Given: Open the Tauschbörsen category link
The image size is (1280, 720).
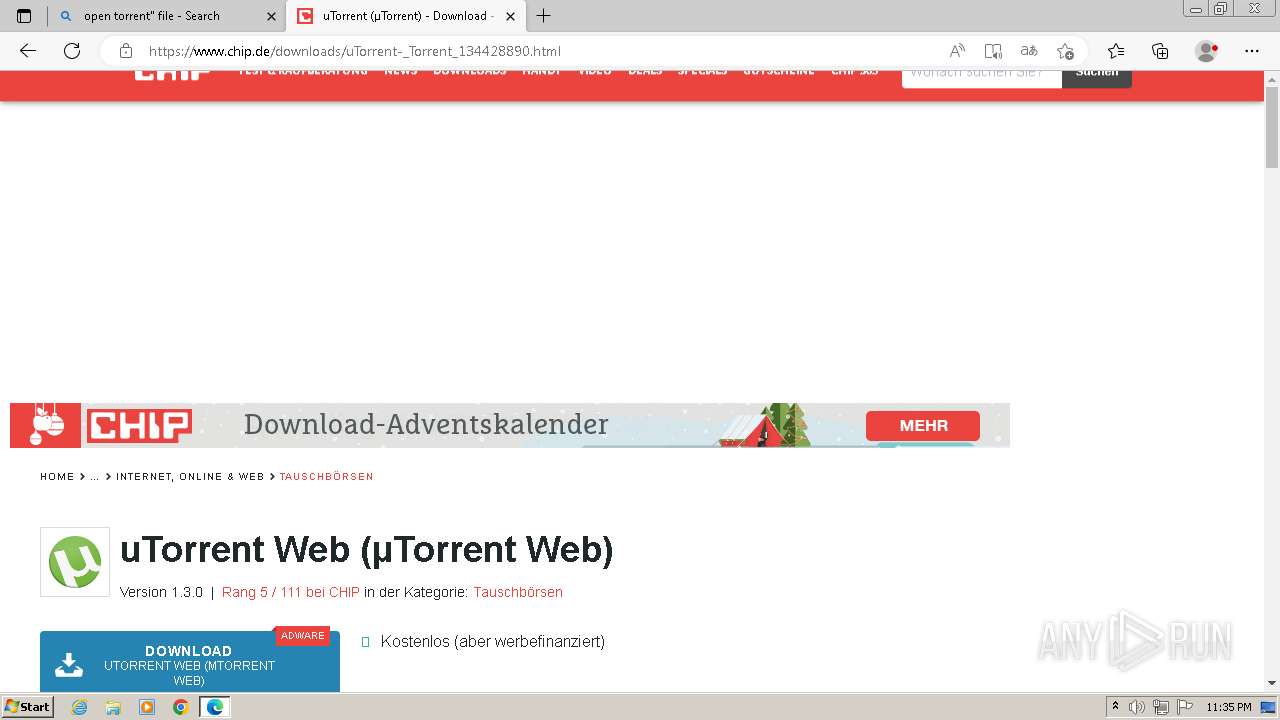Looking at the screenshot, I should coord(518,592).
